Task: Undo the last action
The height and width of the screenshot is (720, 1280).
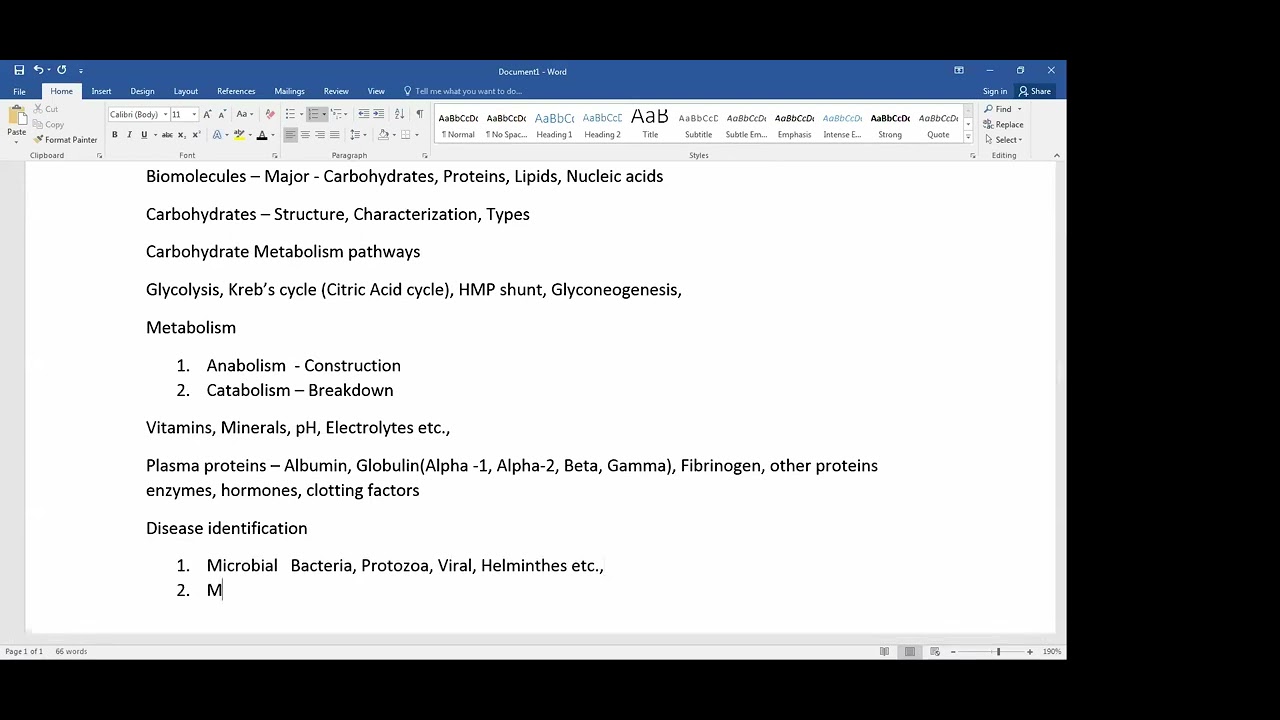Action: tap(38, 70)
